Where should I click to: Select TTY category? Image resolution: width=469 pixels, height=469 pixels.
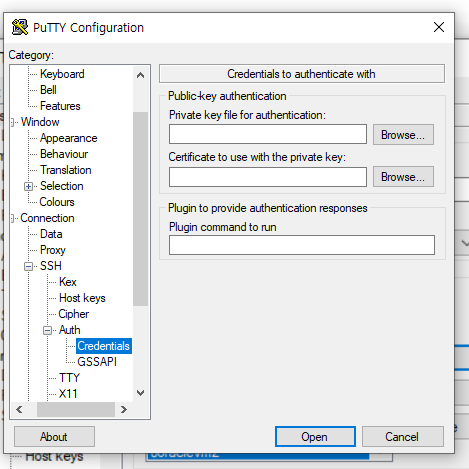(x=69, y=378)
